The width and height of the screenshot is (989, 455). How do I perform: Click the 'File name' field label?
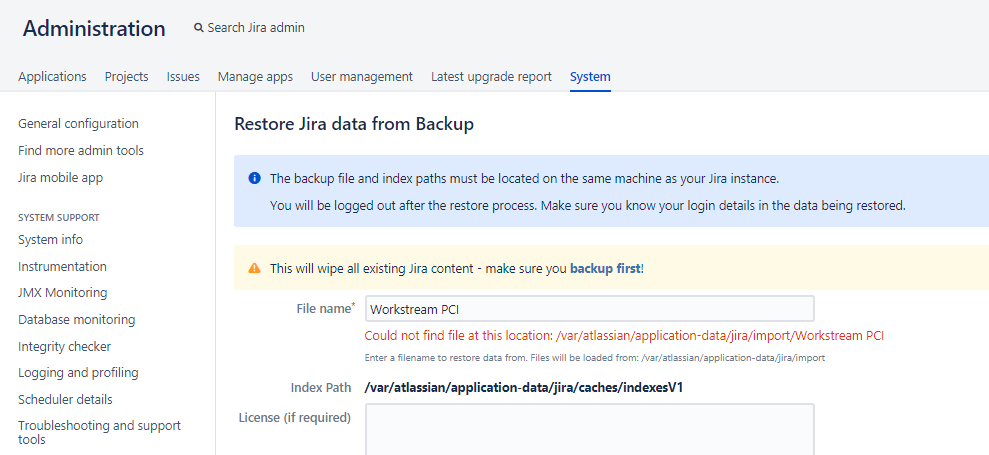point(324,309)
